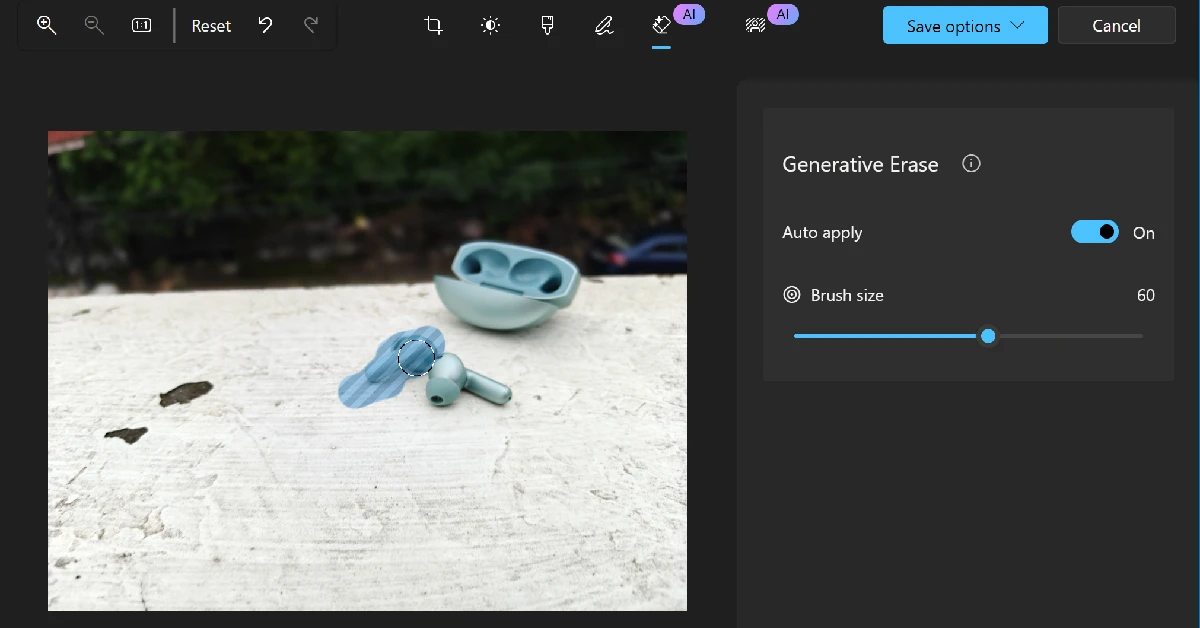Turn off the Auto apply toggle
The image size is (1200, 628).
tap(1094, 232)
